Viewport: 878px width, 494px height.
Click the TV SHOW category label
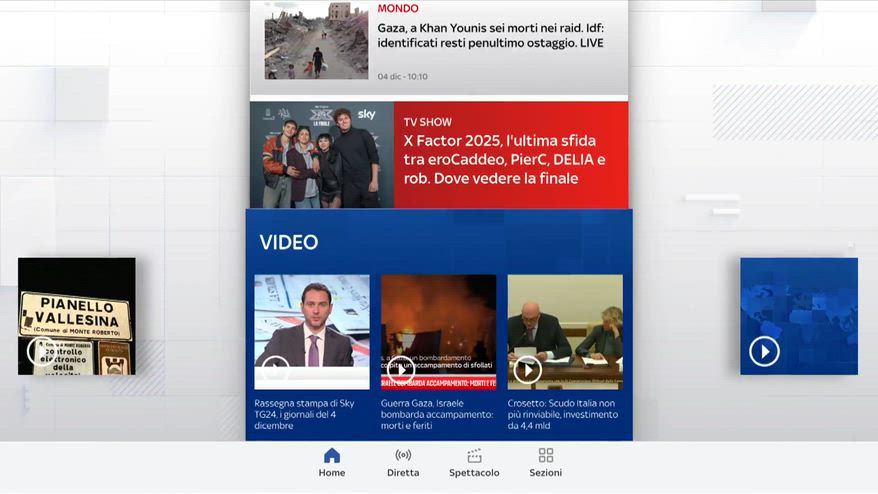click(x=428, y=122)
